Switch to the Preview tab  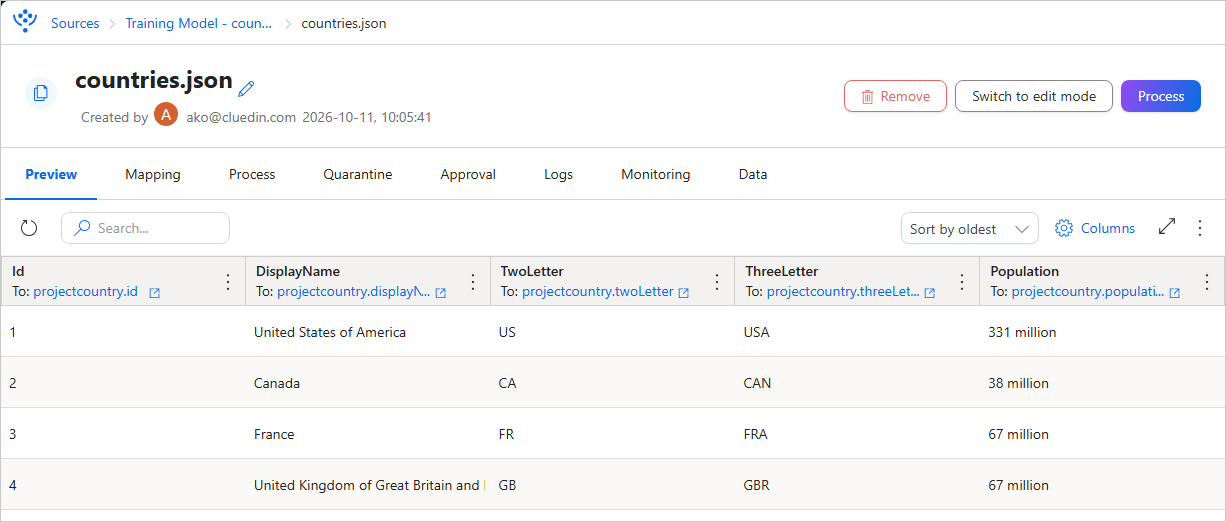tap(51, 174)
